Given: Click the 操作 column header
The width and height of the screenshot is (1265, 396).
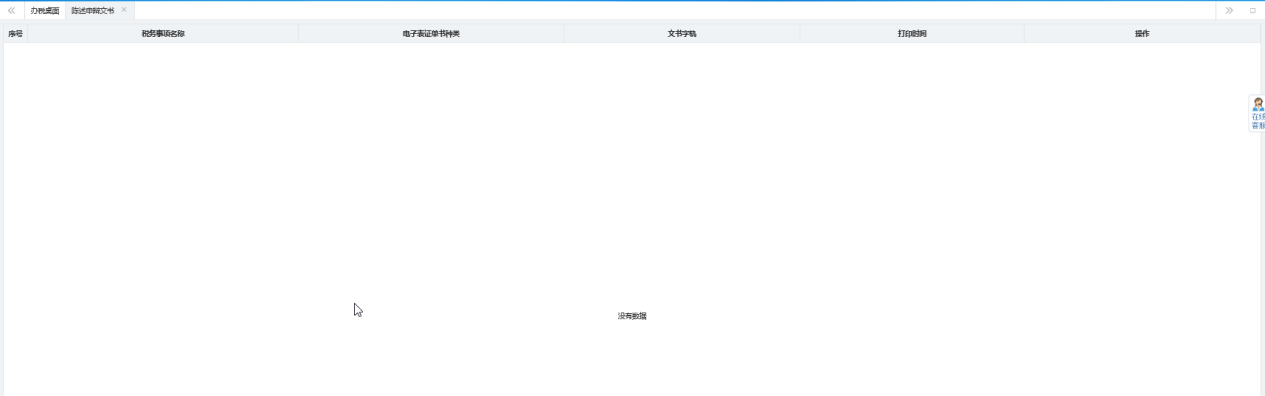Looking at the screenshot, I should pos(1142,34).
